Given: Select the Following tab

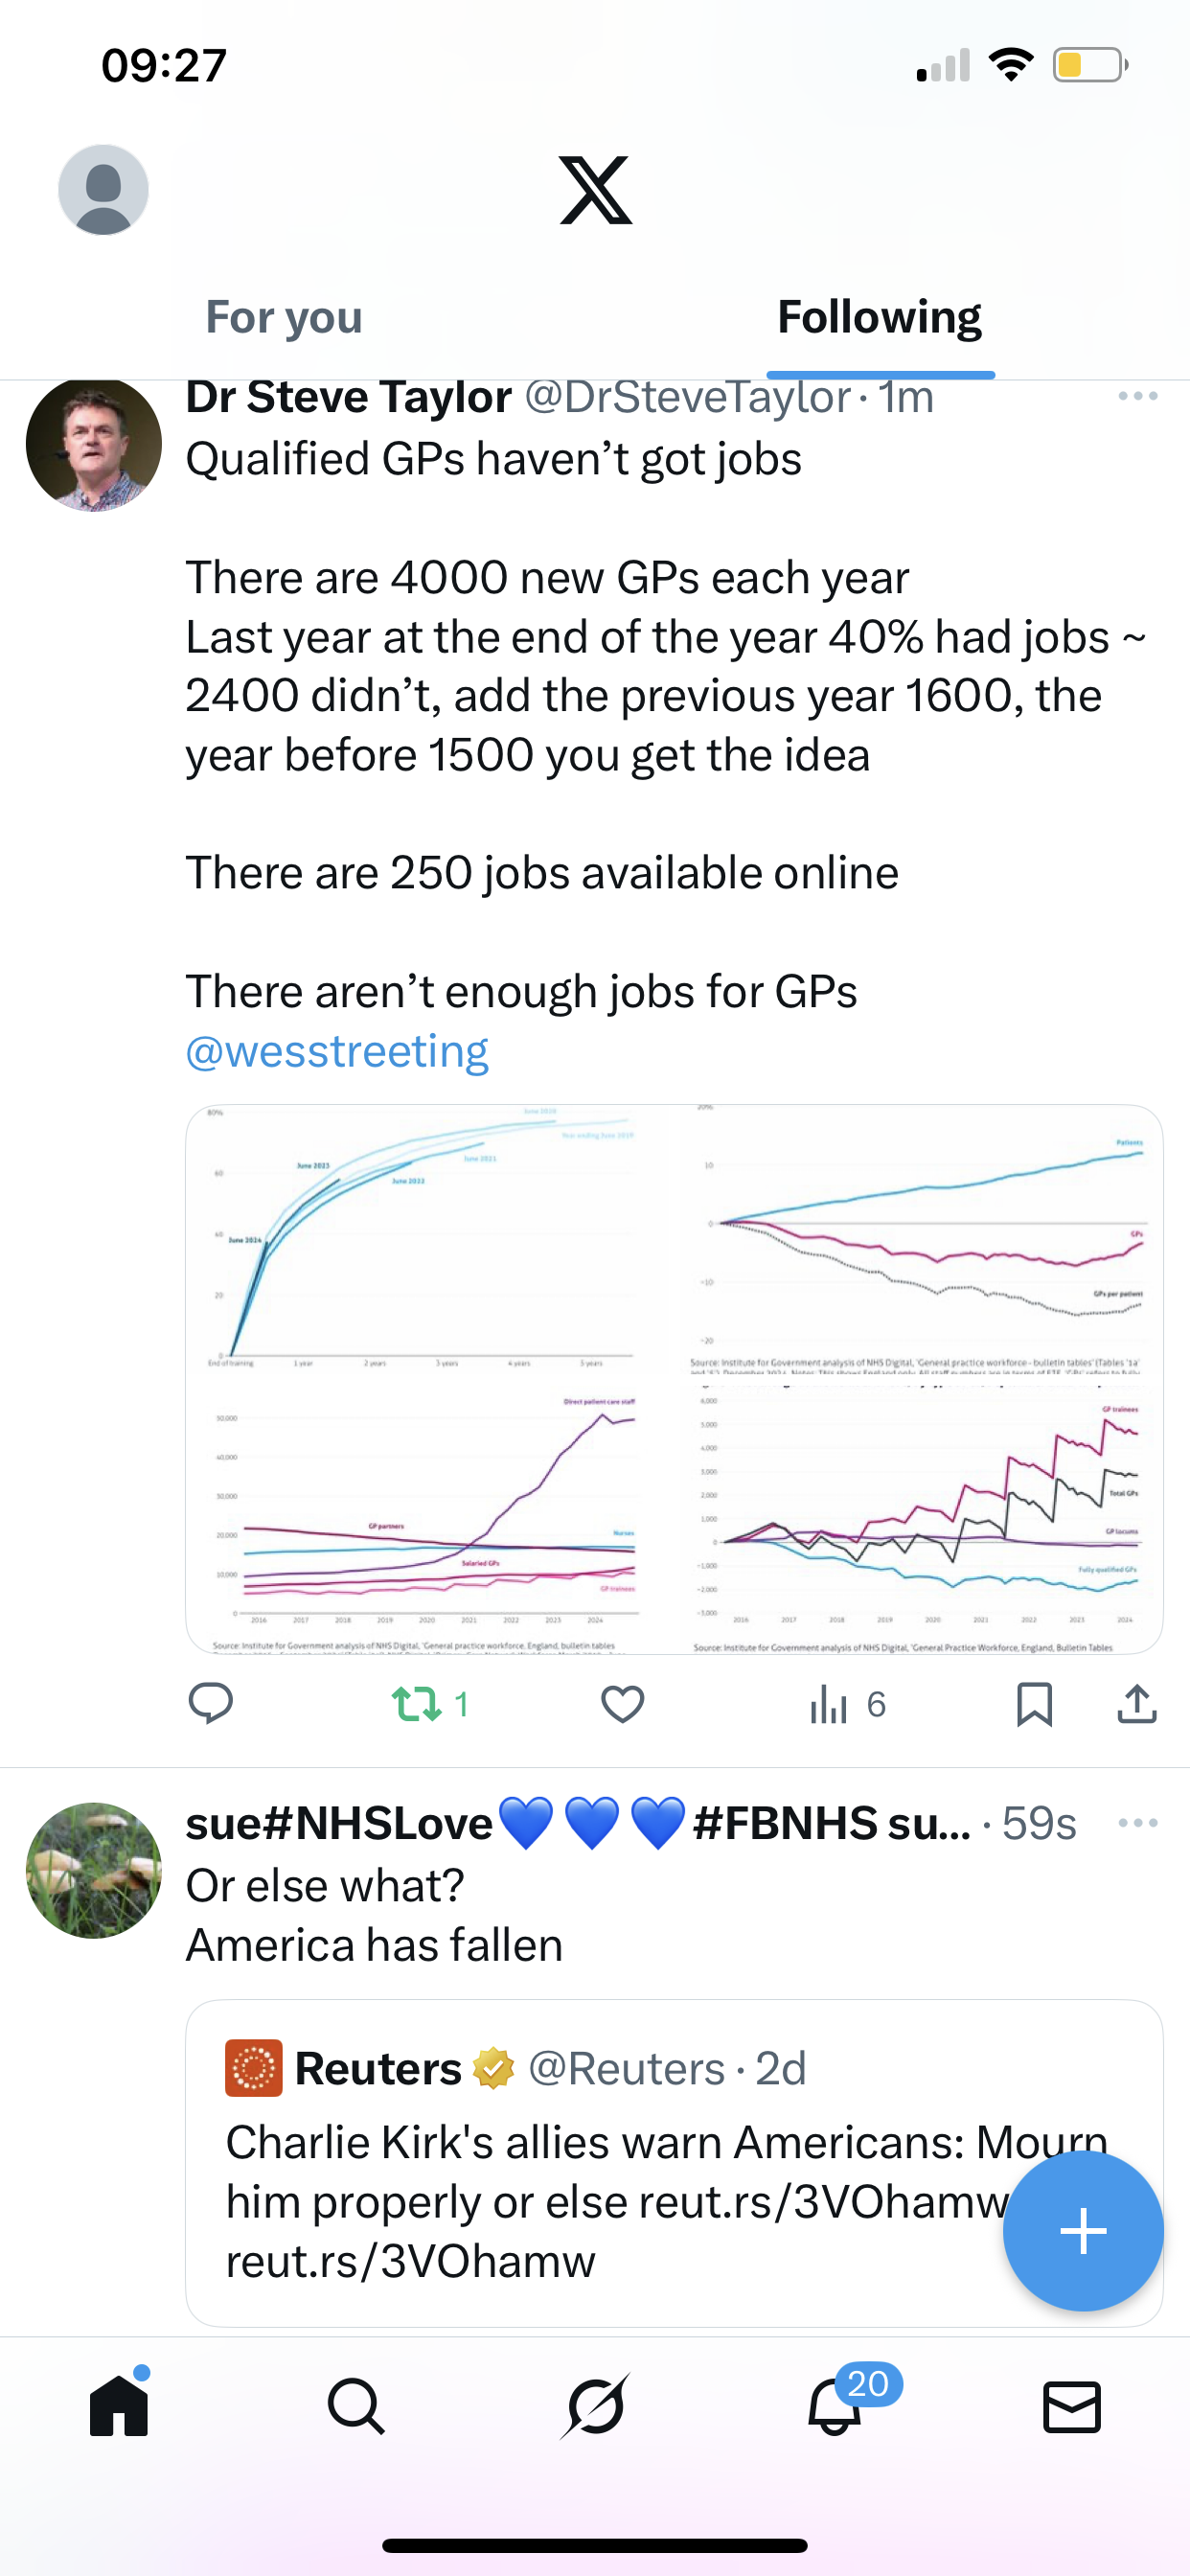Looking at the screenshot, I should (x=879, y=317).
